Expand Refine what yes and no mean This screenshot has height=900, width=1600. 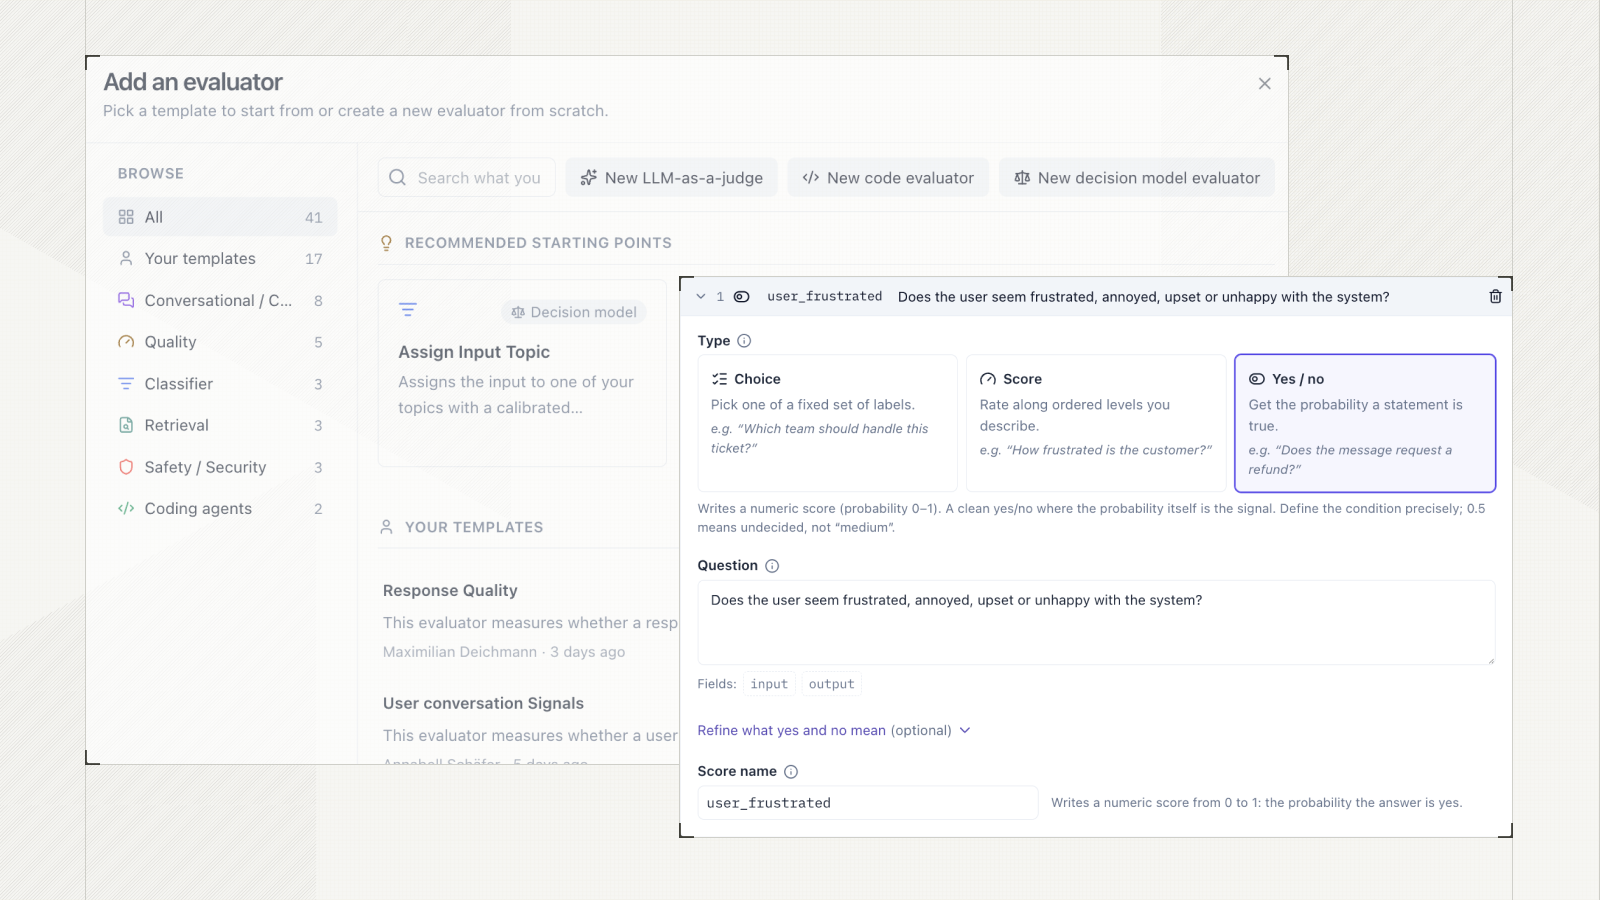[834, 731]
